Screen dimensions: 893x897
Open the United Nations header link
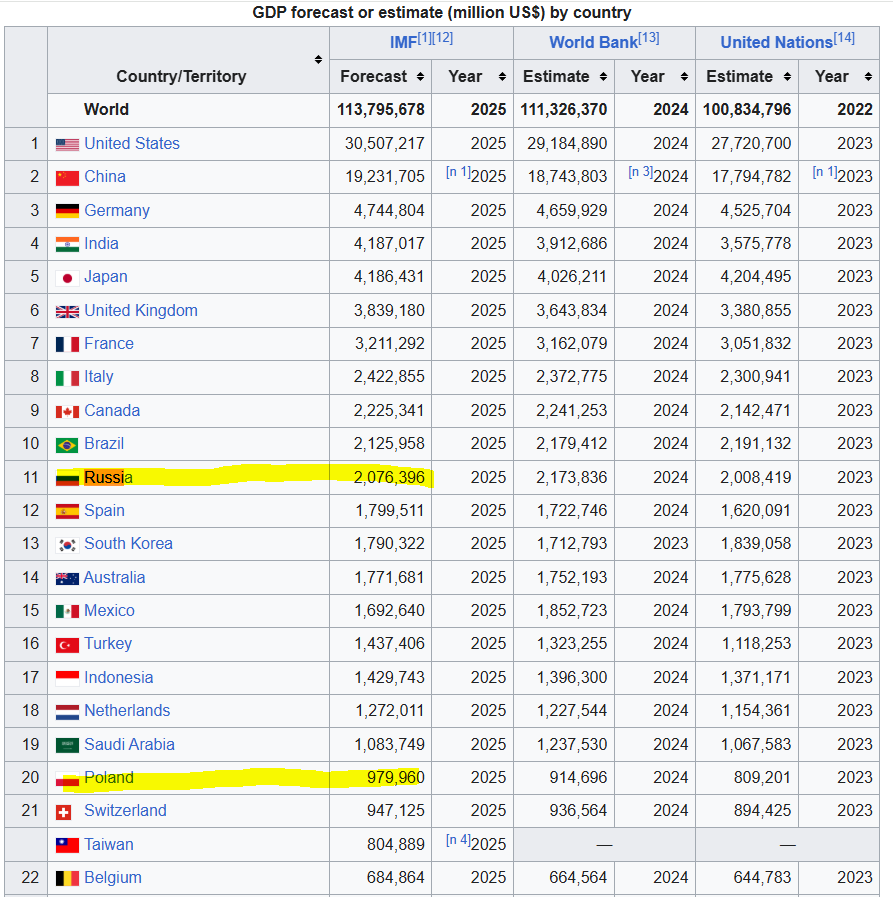(776, 43)
